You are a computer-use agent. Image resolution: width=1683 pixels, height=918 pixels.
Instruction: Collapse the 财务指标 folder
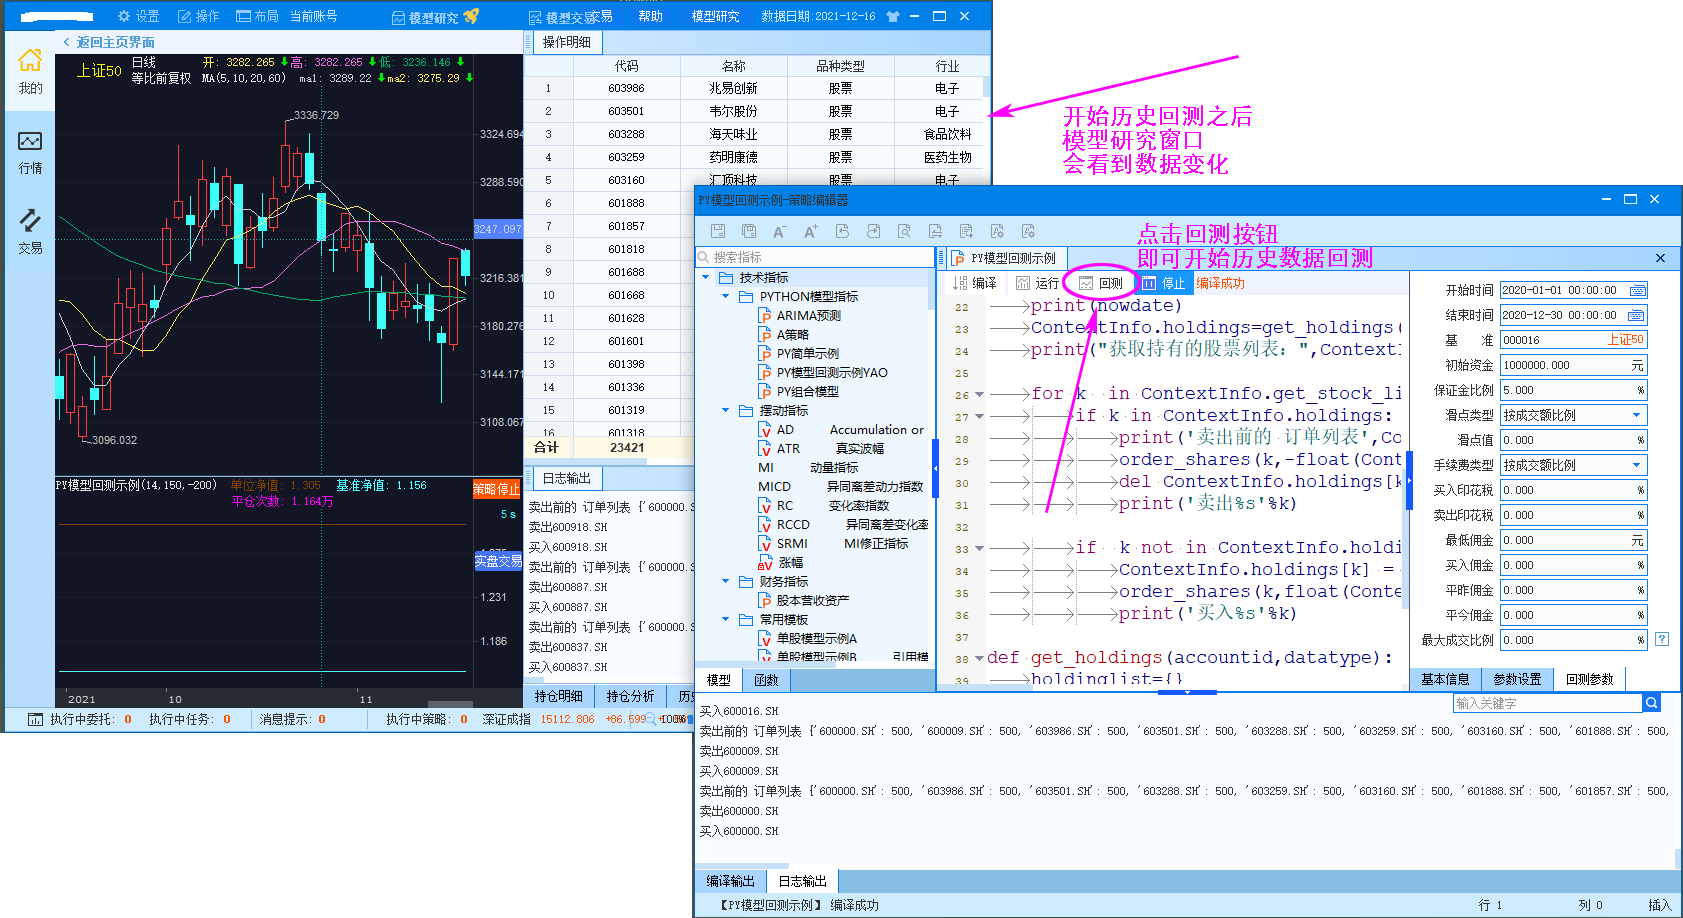[726, 582]
